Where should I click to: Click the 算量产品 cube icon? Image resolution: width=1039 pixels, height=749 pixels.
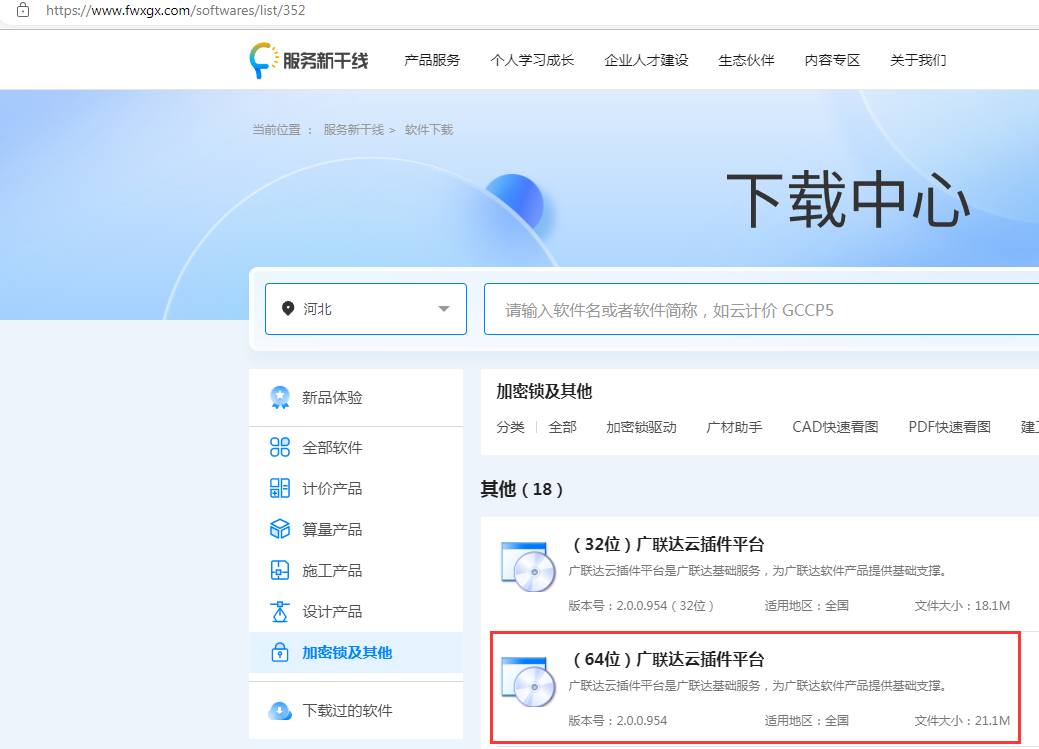pyautogui.click(x=280, y=530)
